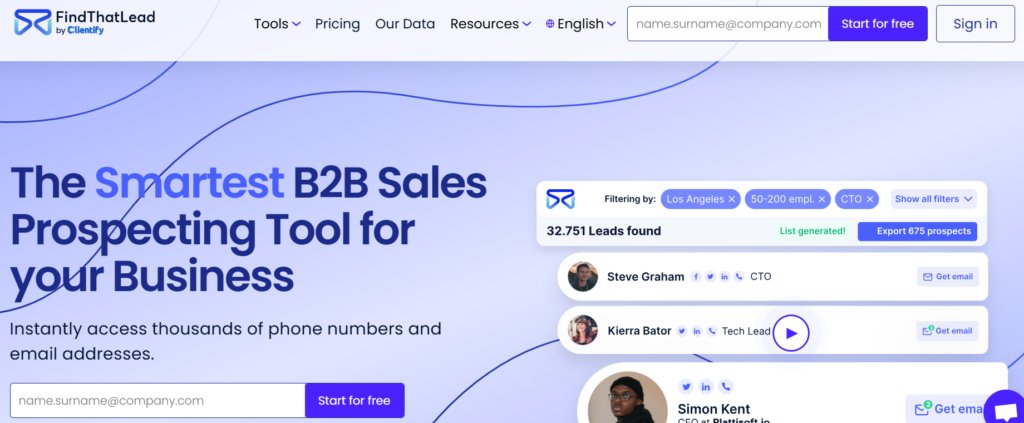Click Steve Graham's Facebook icon
Screen dimensions: 1024x423
tap(696, 277)
